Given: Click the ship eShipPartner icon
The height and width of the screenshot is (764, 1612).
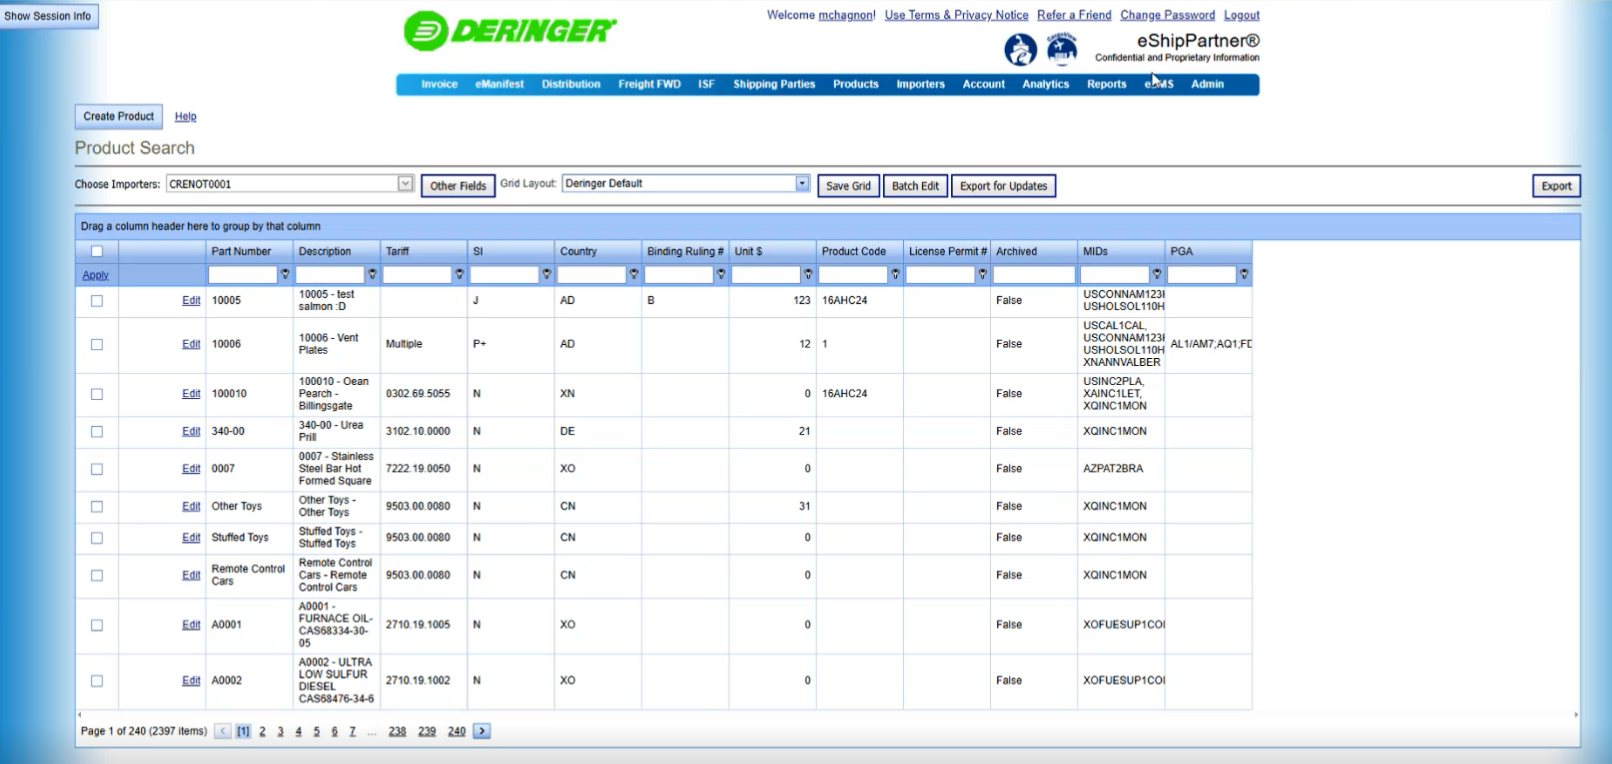Looking at the screenshot, I should point(1020,49).
